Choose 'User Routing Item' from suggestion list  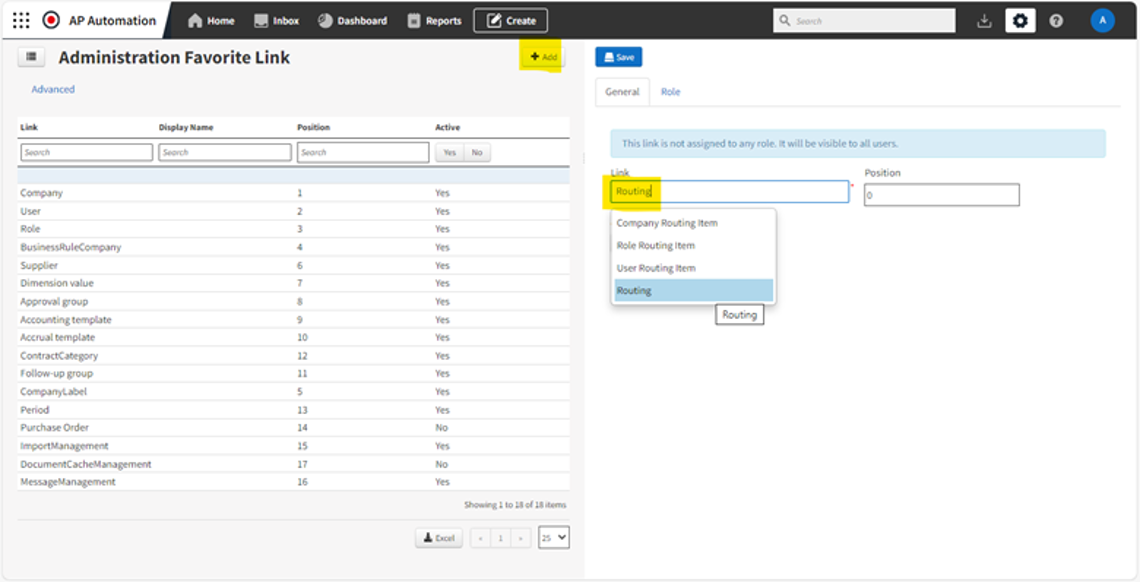pos(656,268)
